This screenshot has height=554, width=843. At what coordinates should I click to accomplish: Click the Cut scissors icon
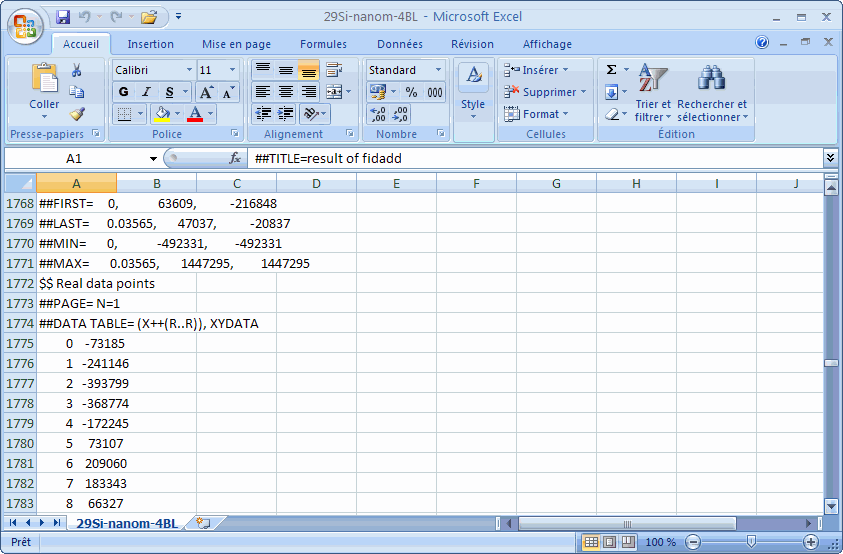pos(77,70)
